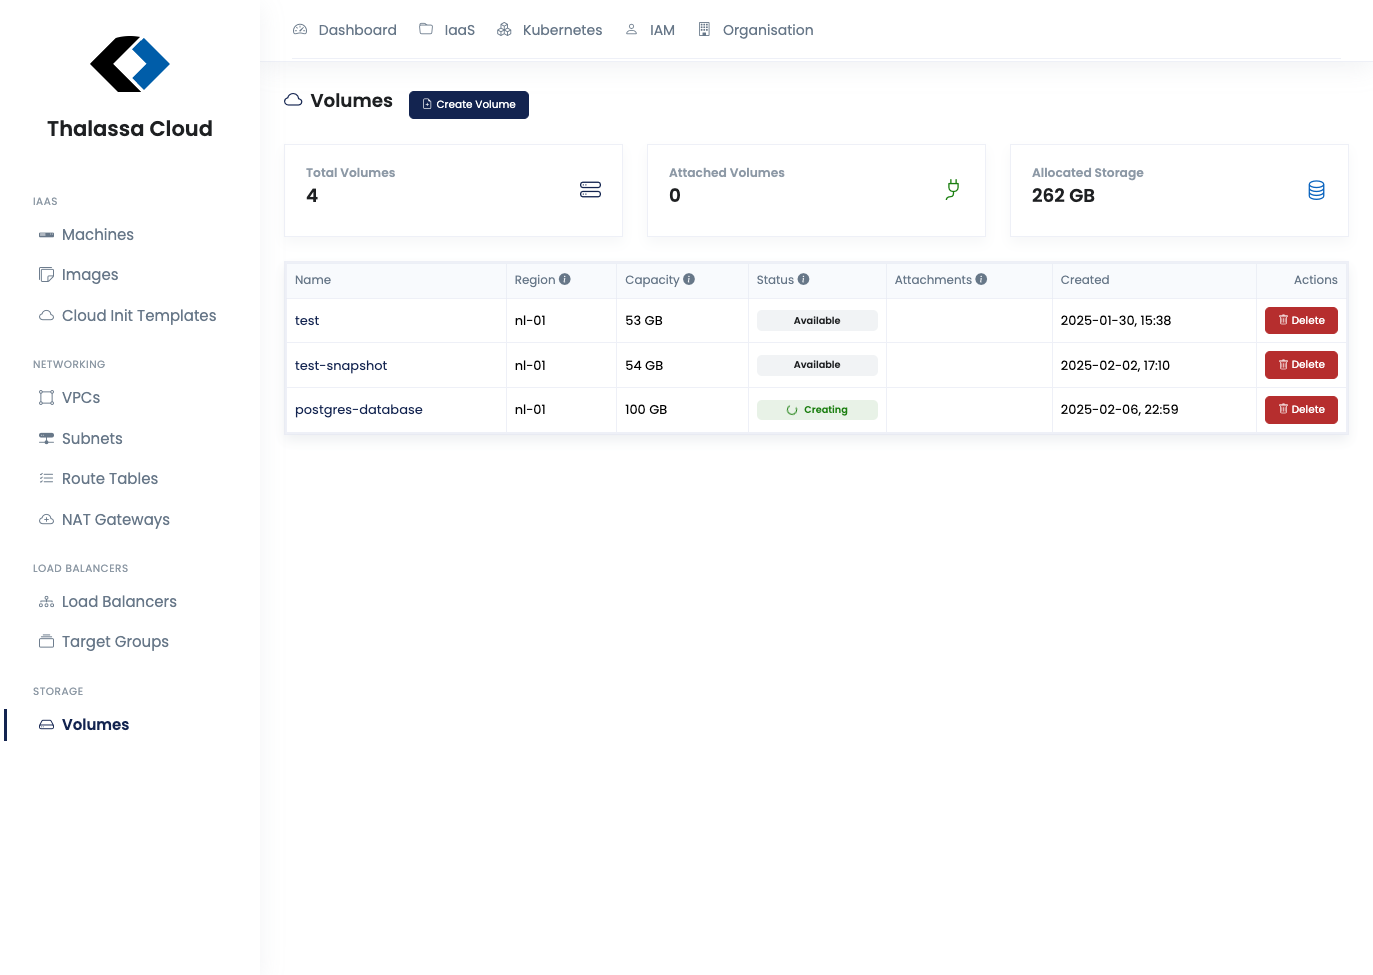Click the info icon beside Capacity header

click(689, 280)
